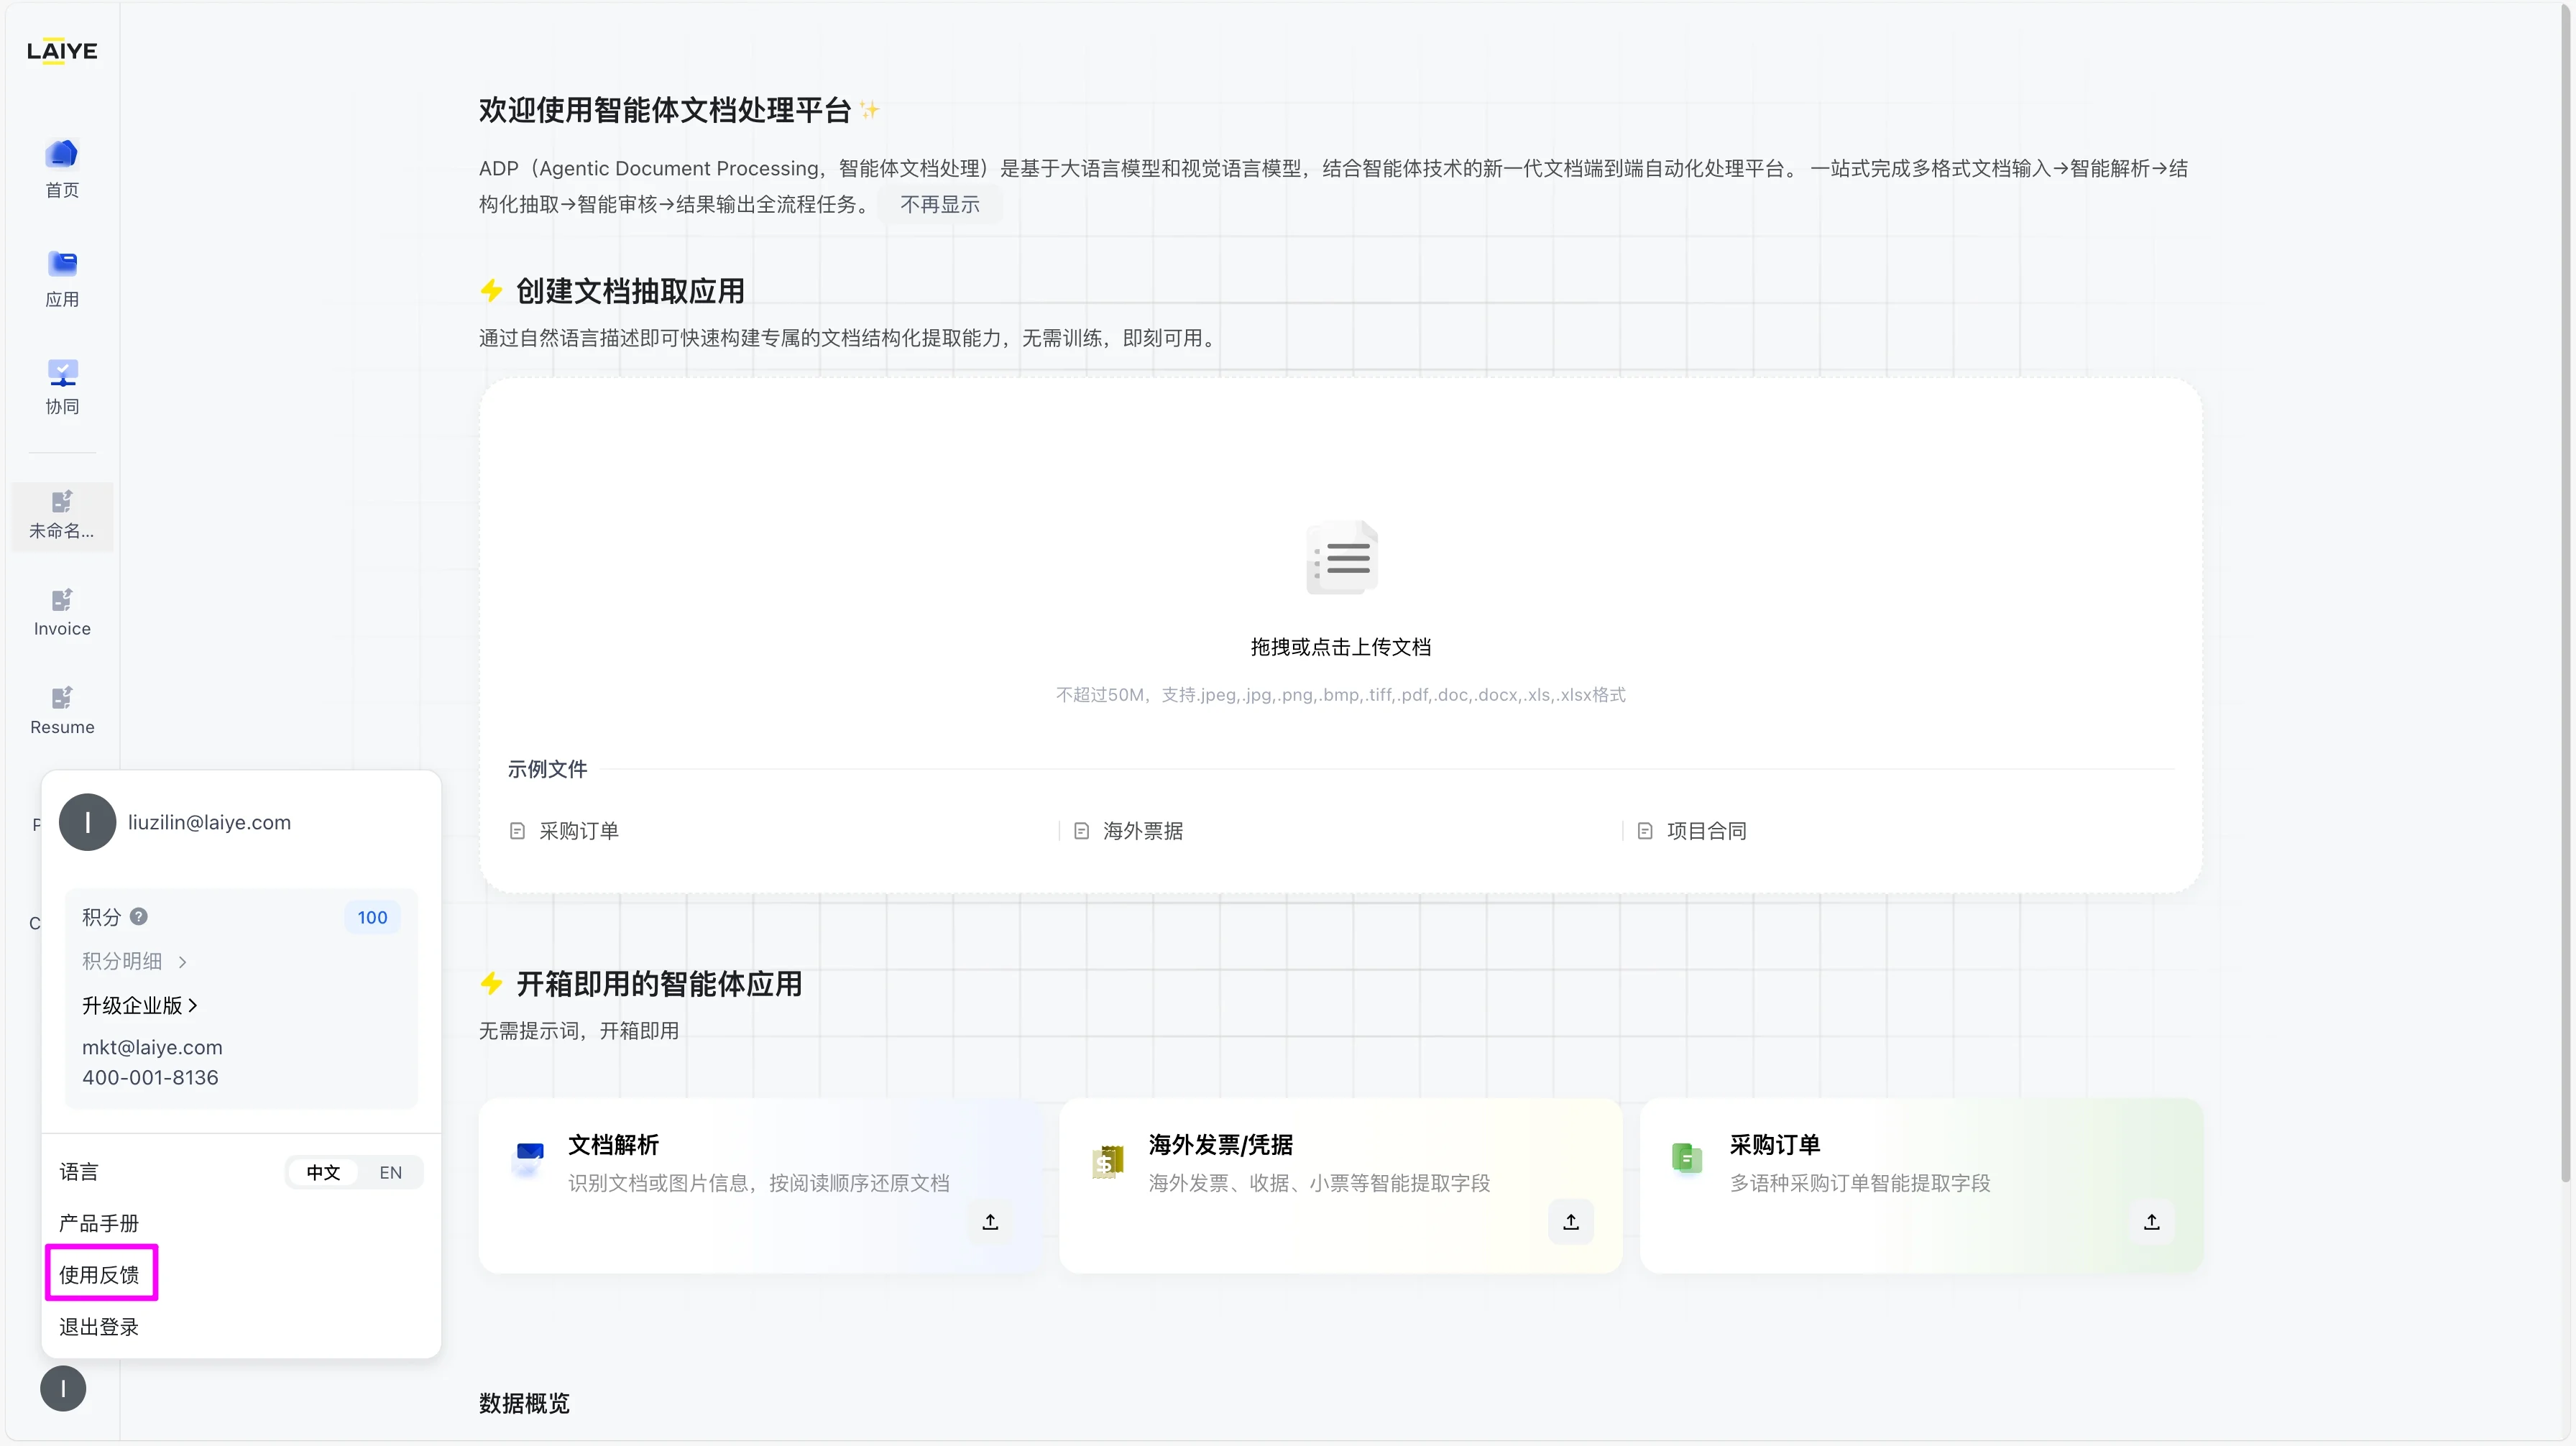Open the 文档解析 card title
Viewport: 2576px width, 1446px height.
[x=613, y=1144]
